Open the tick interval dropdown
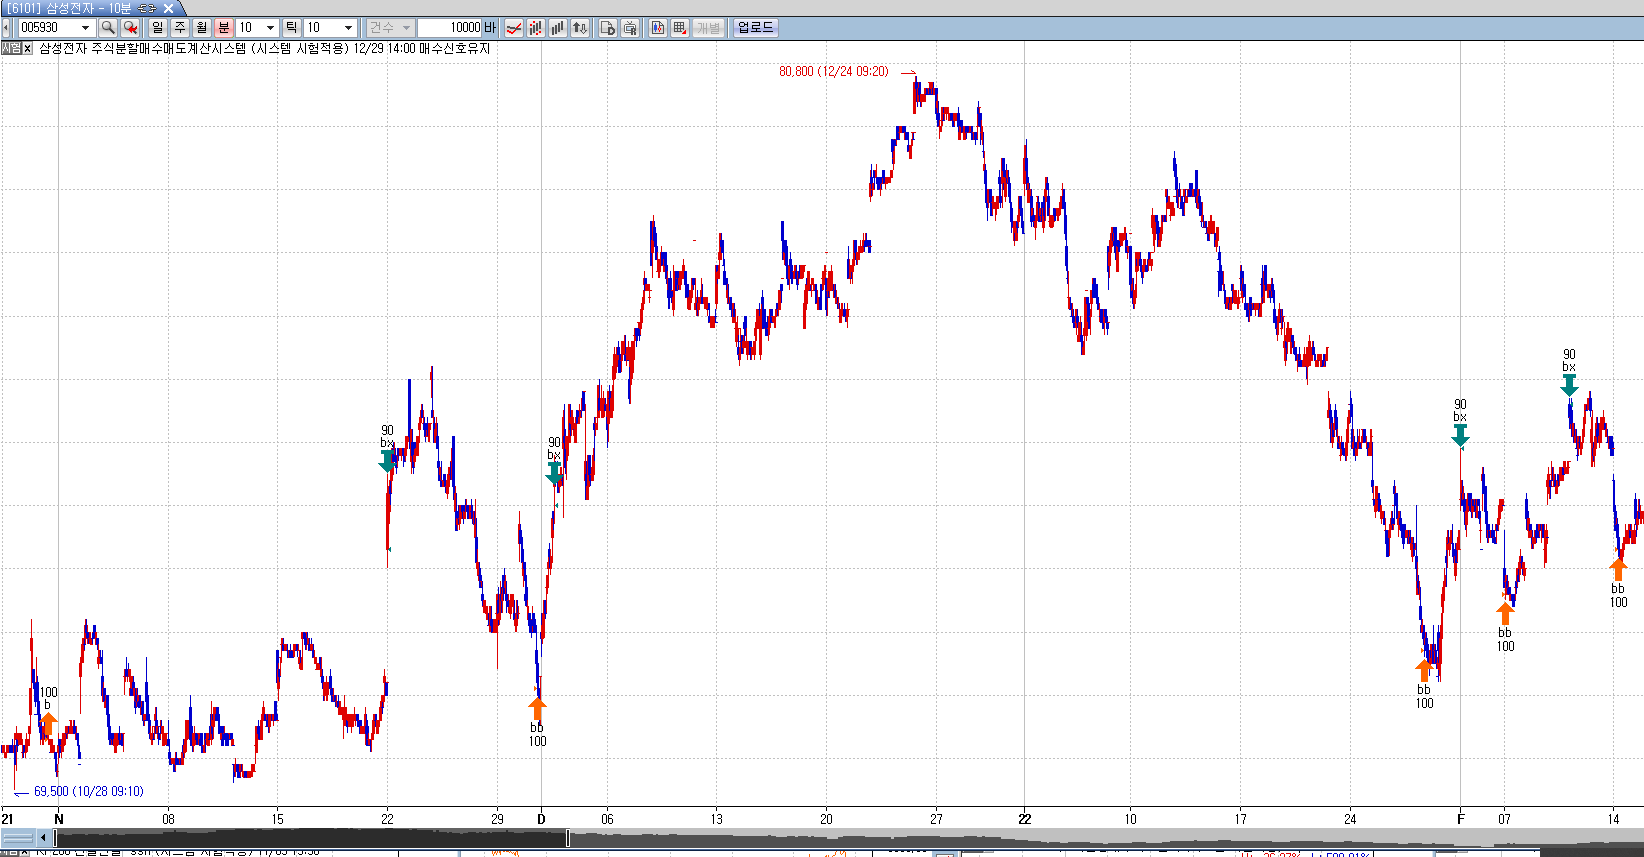 pyautogui.click(x=348, y=28)
